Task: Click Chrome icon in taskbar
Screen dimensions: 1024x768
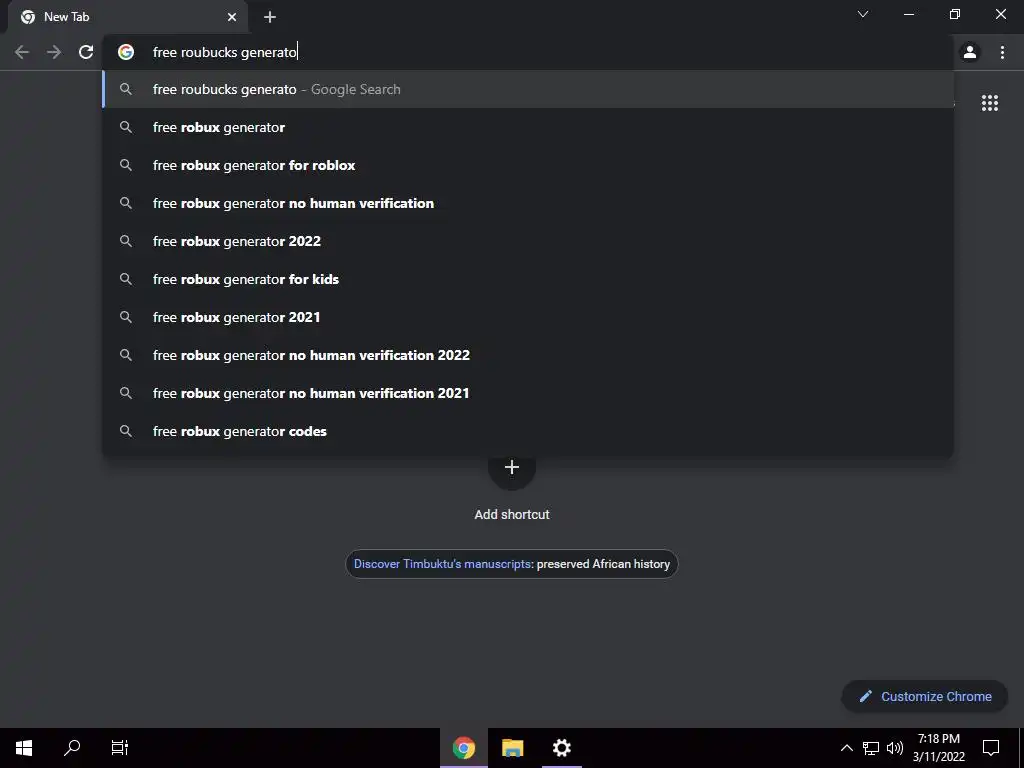Action: pyautogui.click(x=464, y=748)
